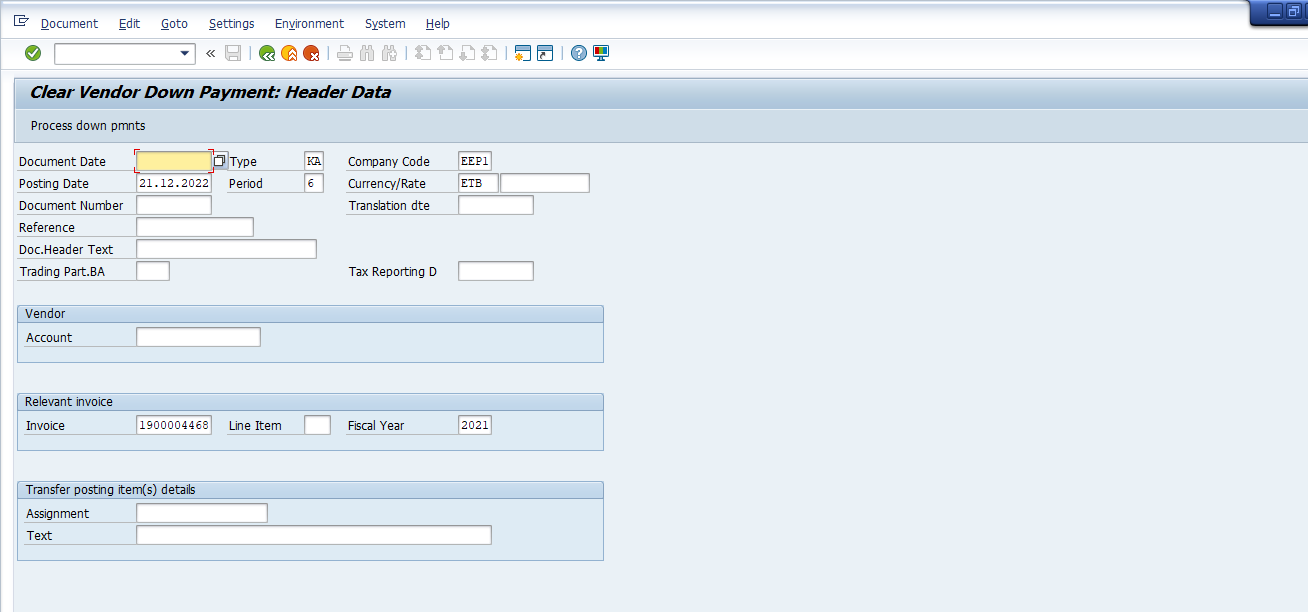This screenshot has width=1308, height=612.
Task: Collapse the command field with double-chevron
Action: (210, 54)
